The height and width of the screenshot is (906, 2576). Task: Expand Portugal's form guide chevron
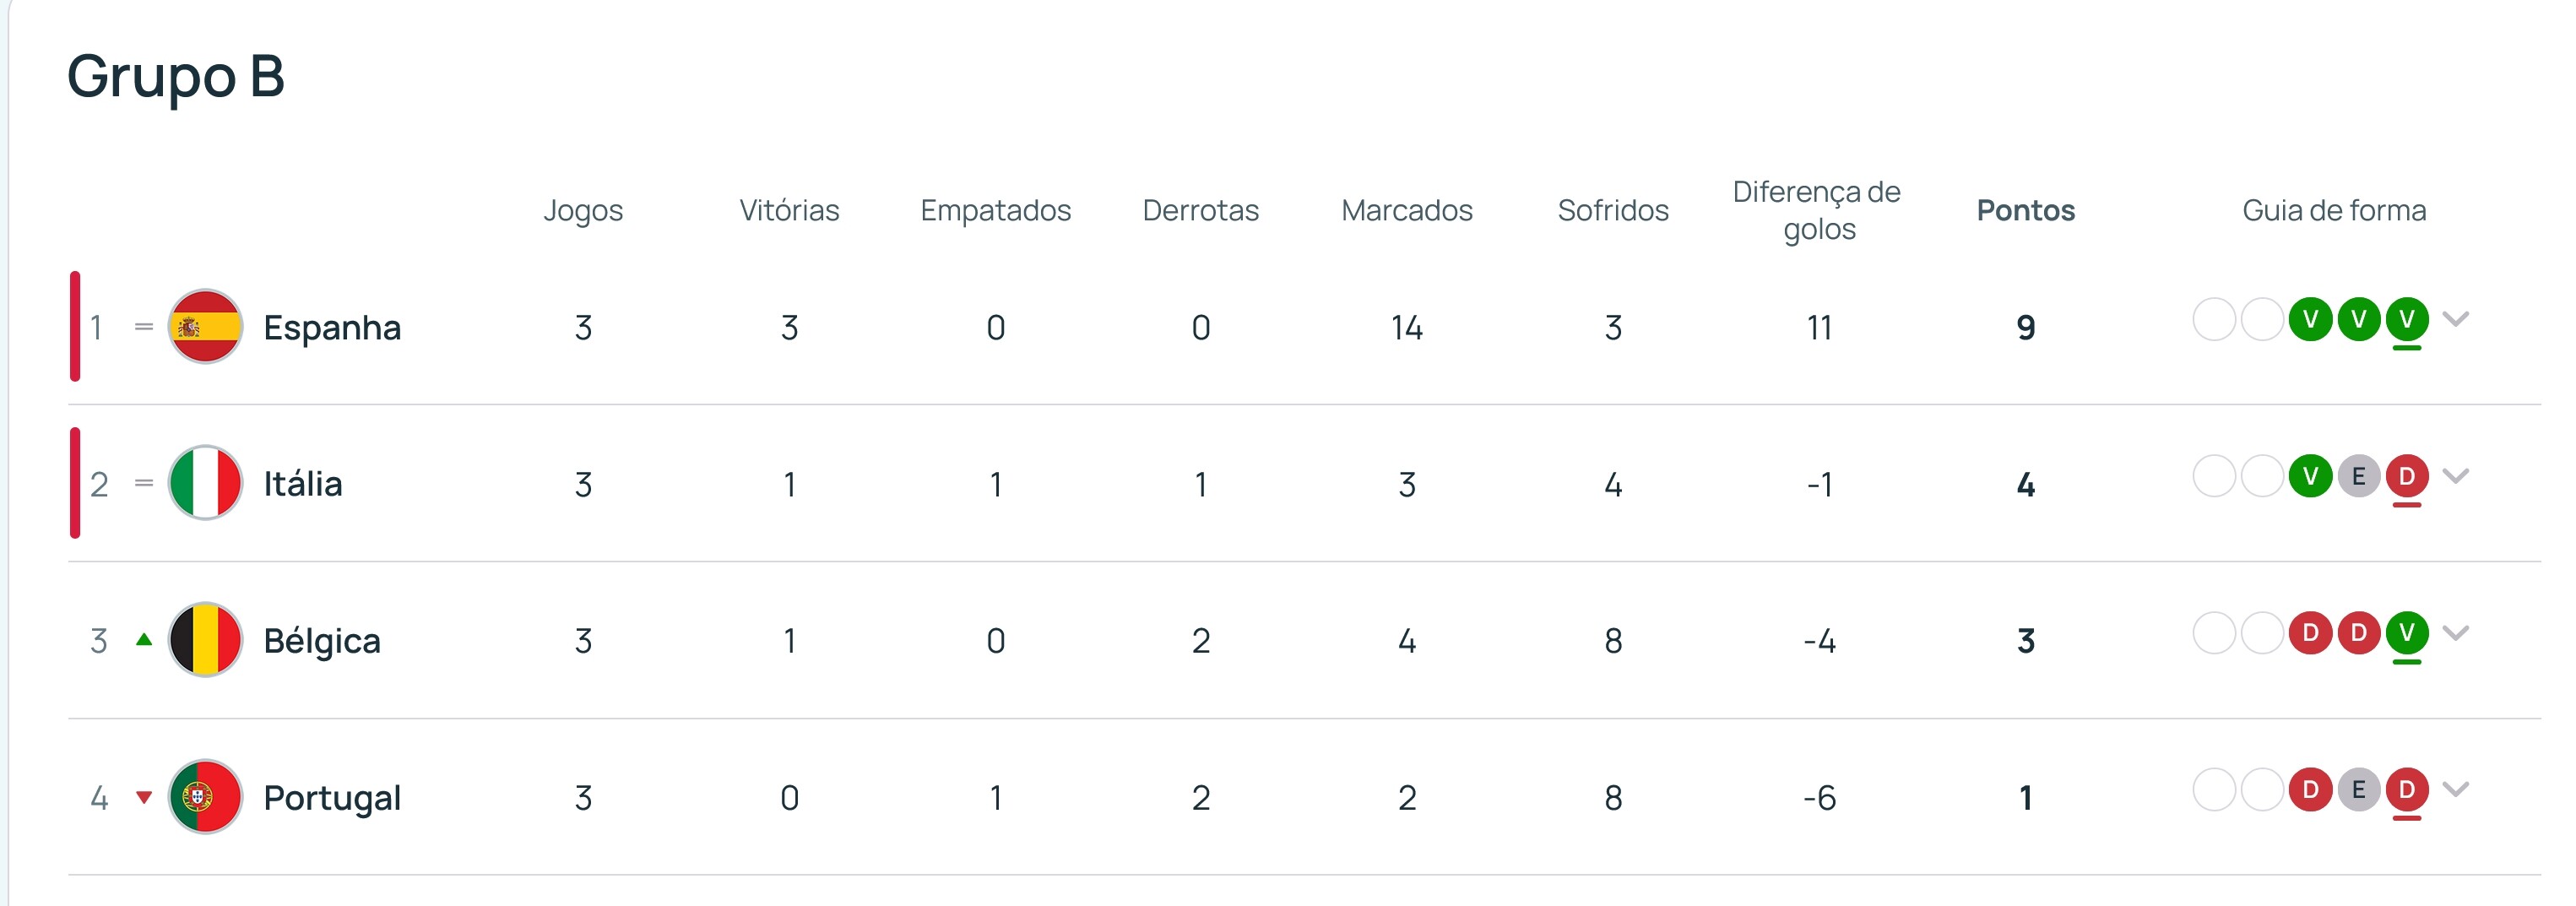click(2456, 789)
